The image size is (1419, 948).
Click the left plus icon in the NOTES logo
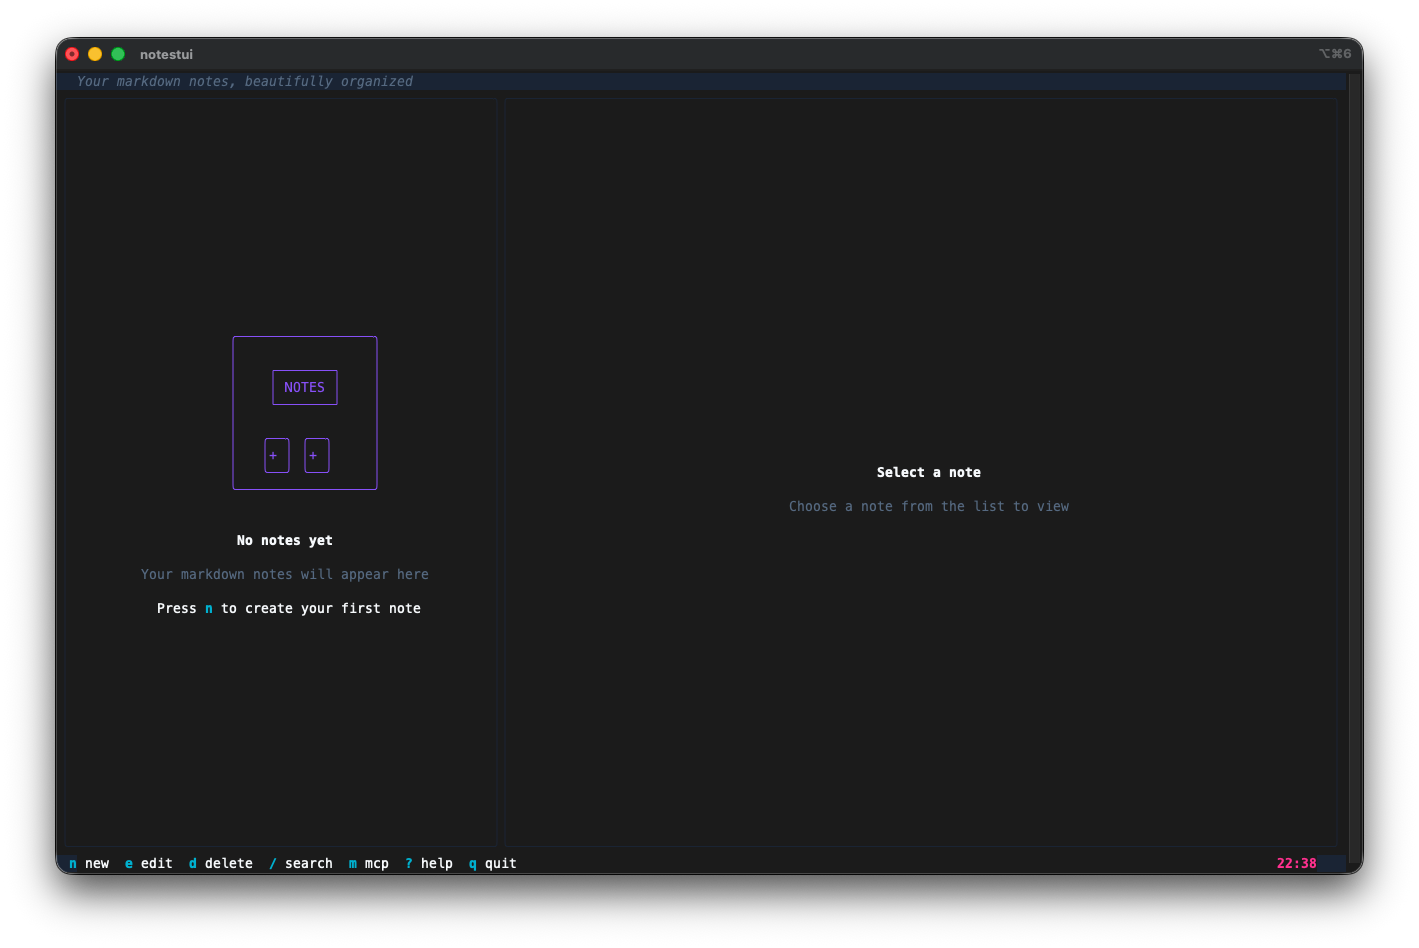pos(276,455)
